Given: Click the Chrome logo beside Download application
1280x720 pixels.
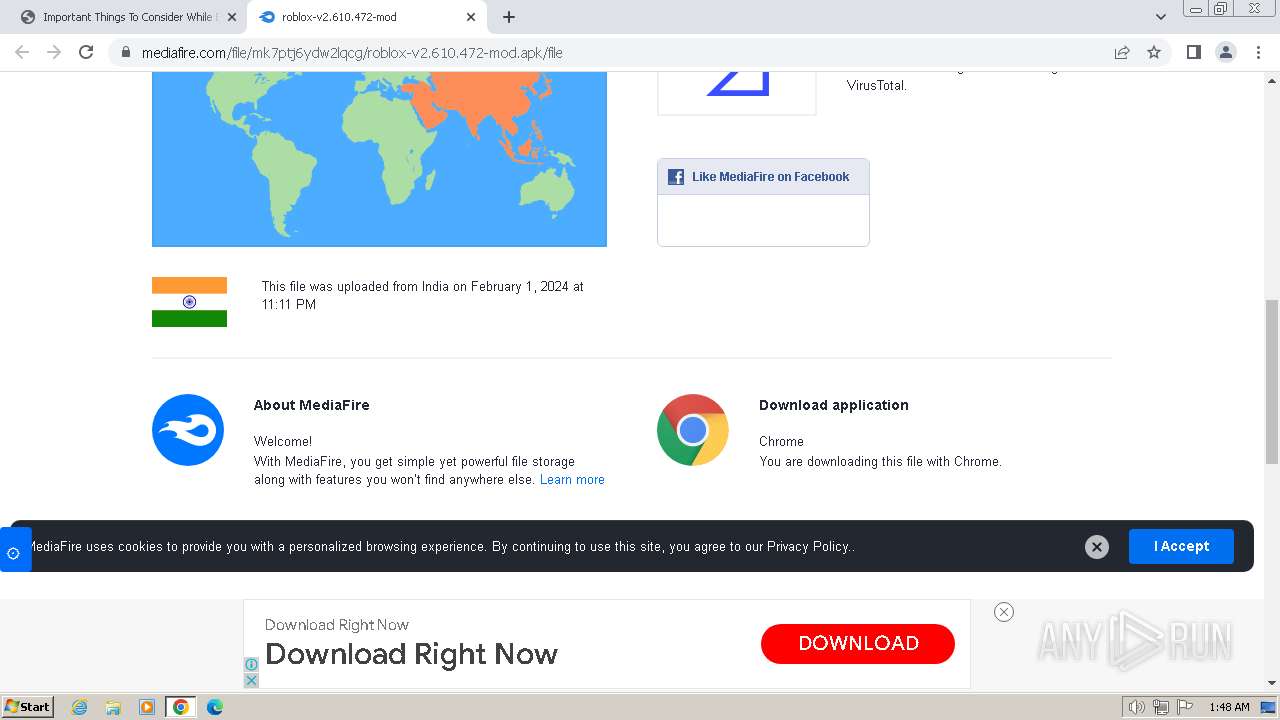Looking at the screenshot, I should 693,430.
